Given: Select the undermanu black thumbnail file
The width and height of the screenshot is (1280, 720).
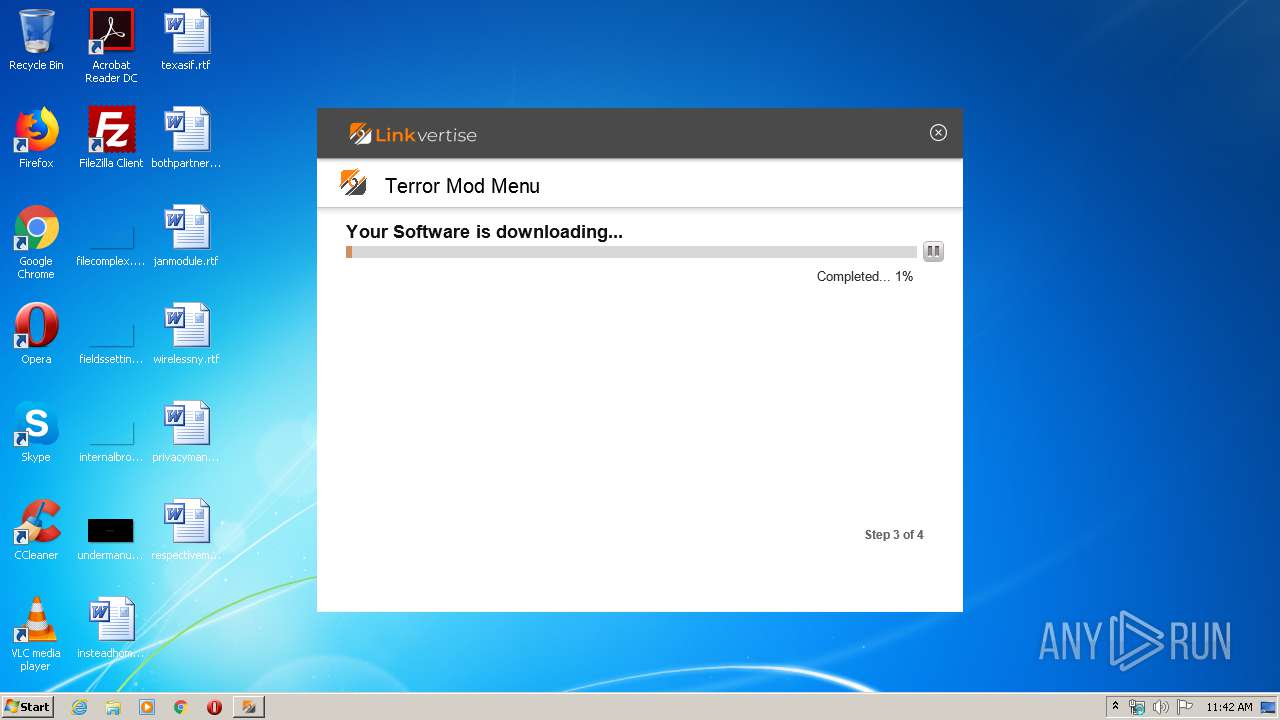Looking at the screenshot, I should 111,538.
